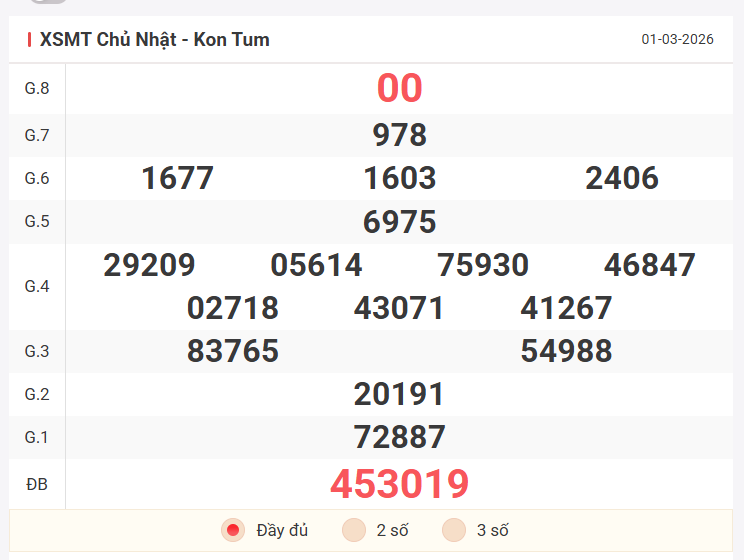Click the G.4 number 29209

149,265
